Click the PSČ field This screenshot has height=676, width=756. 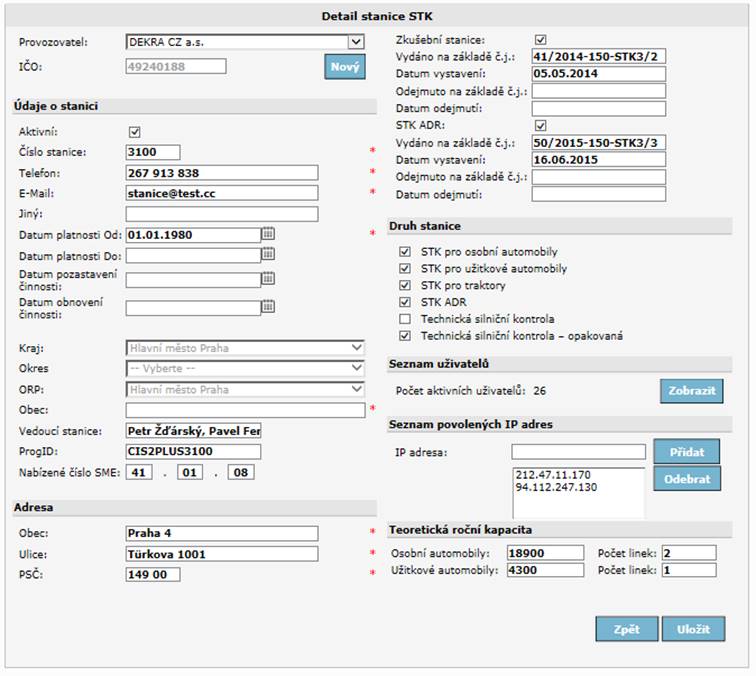pyautogui.click(x=153, y=574)
